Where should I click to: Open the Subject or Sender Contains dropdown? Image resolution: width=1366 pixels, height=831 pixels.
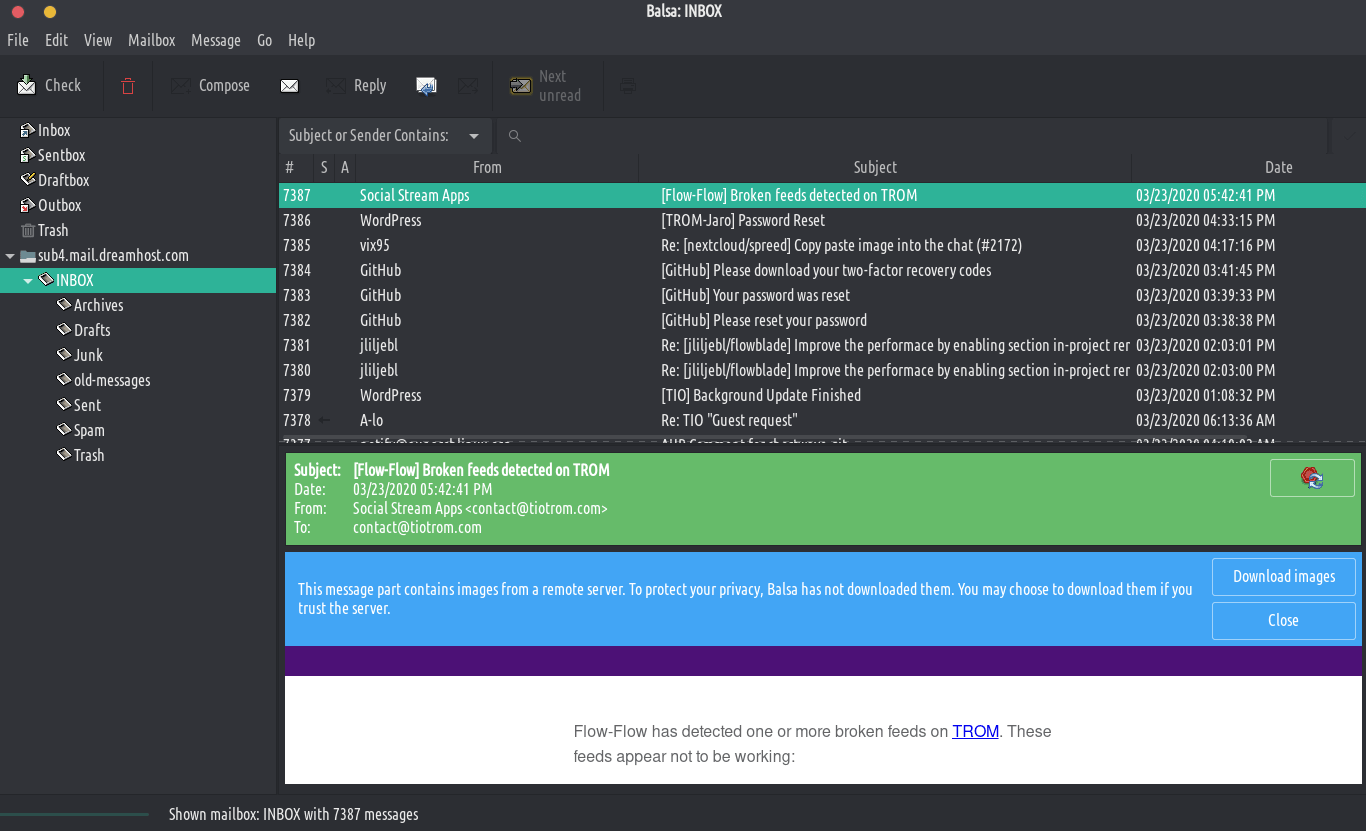click(x=384, y=136)
